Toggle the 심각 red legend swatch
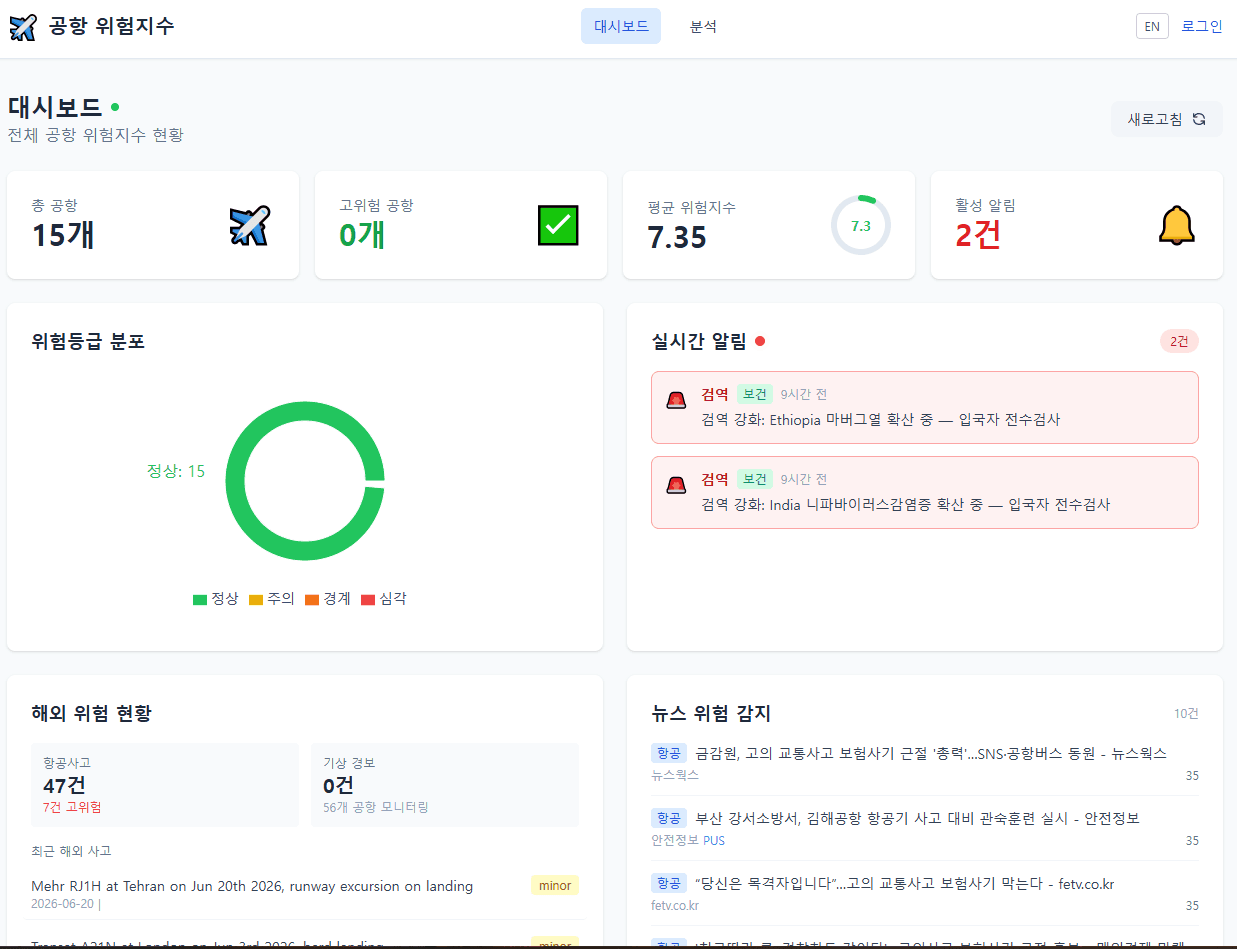The image size is (1237, 949). coord(368,599)
